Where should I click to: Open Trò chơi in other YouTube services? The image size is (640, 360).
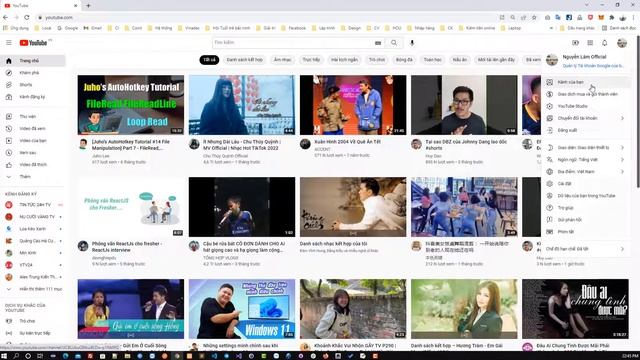point(33,321)
